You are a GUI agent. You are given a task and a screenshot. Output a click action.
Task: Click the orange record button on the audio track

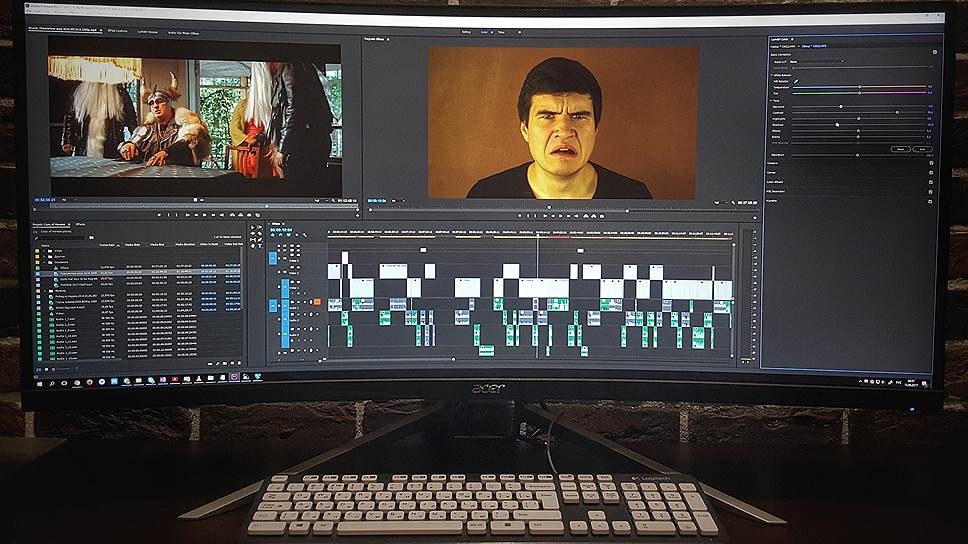pyautogui.click(x=317, y=301)
